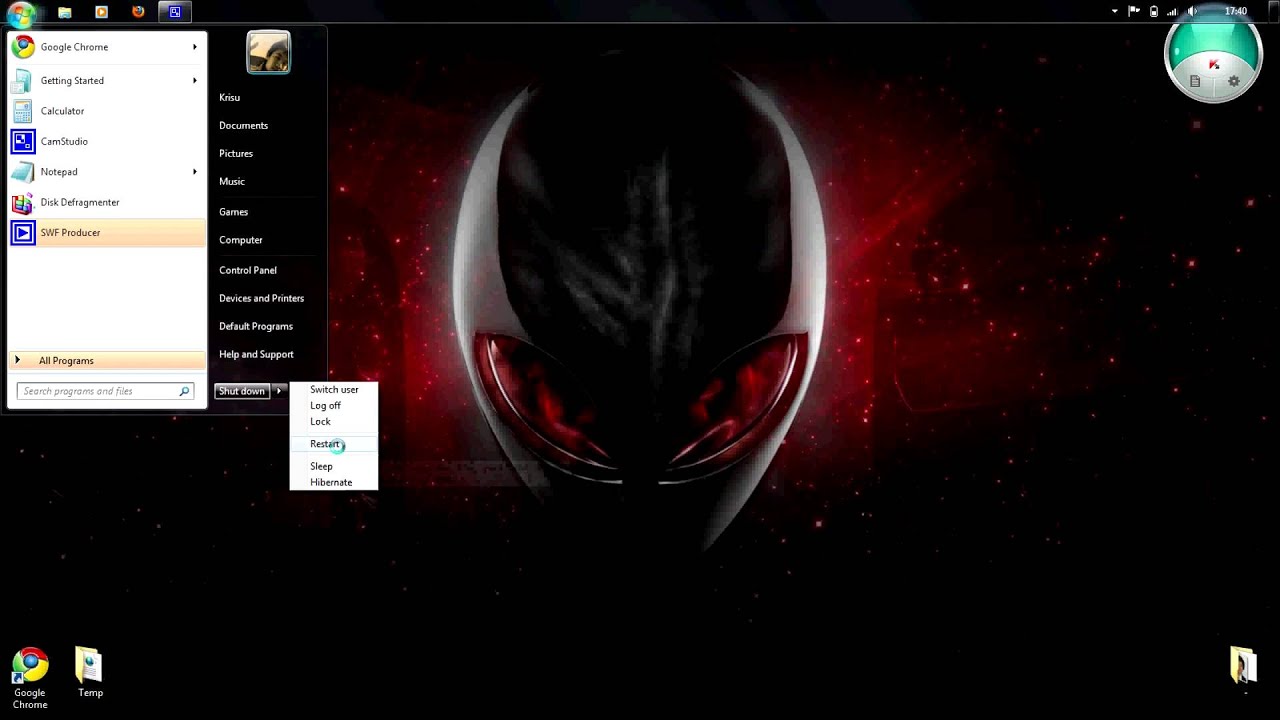1280x720 pixels.
Task: Open settings gear in Kaspersky gadget
Action: pos(1233,82)
